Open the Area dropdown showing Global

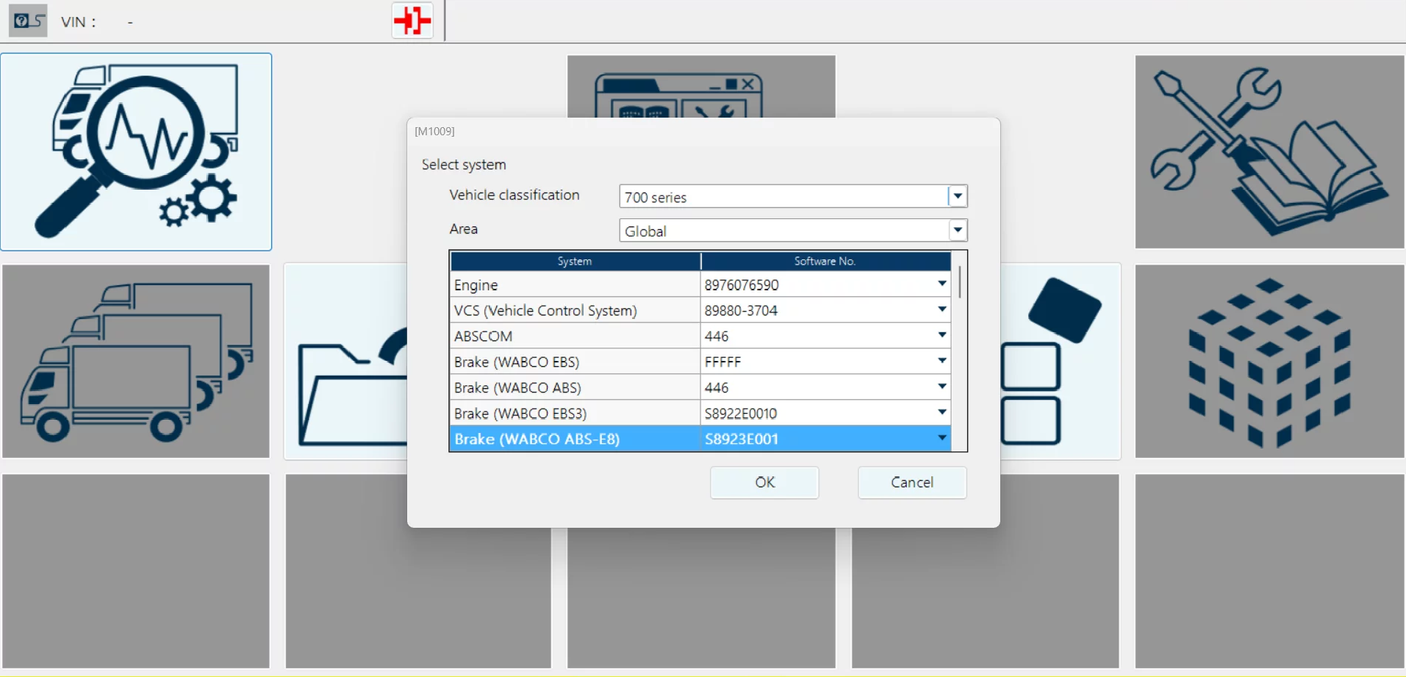click(957, 230)
